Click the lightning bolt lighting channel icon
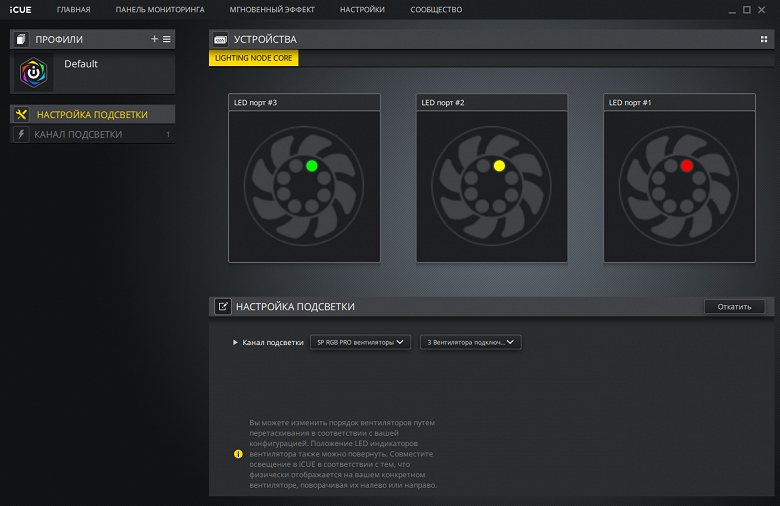Image resolution: width=780 pixels, height=506 pixels. (21, 134)
